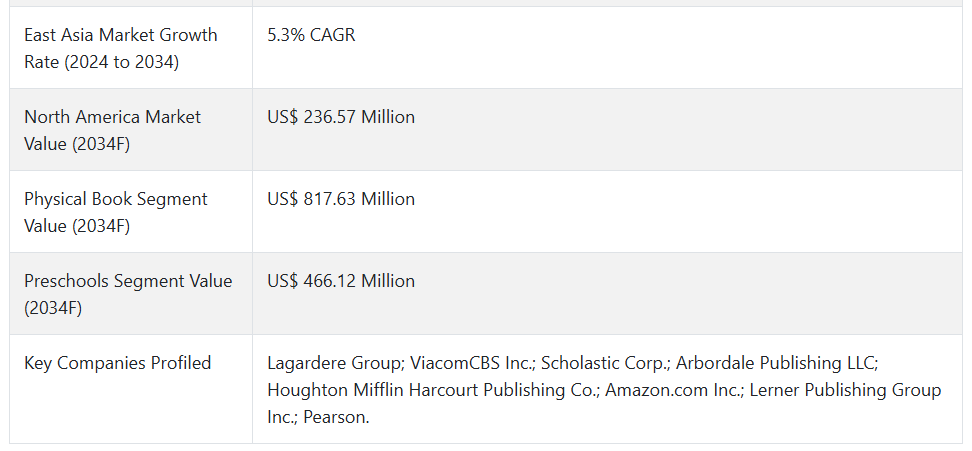Click the (2034F) text under Preschools Segment
The image size is (972, 451).
click(53, 308)
